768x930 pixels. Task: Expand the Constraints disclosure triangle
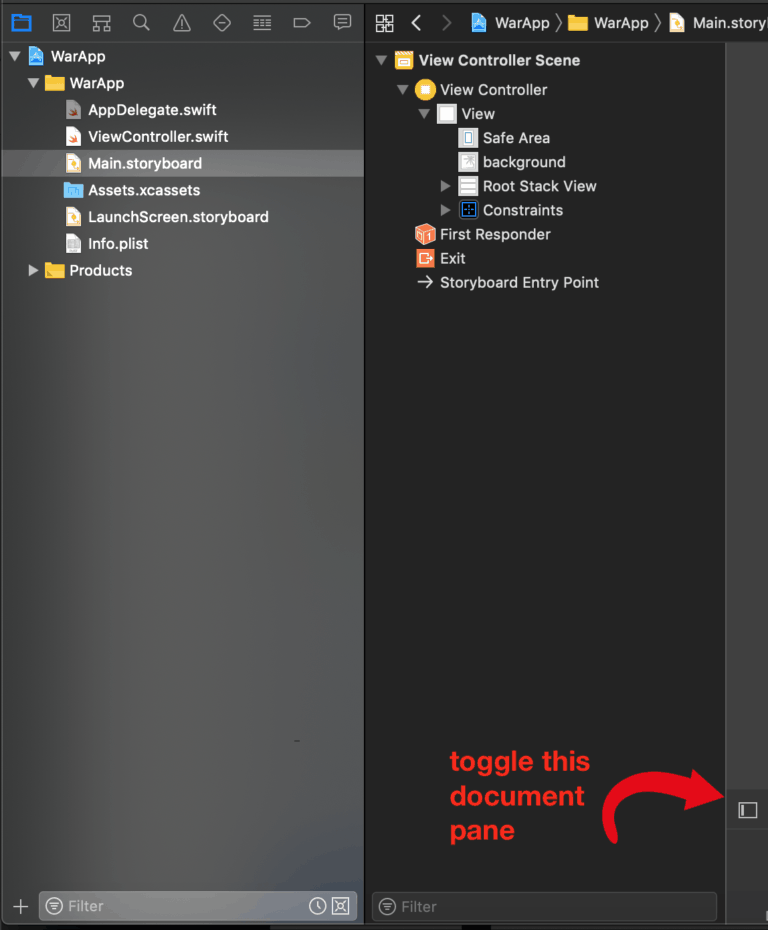[445, 210]
